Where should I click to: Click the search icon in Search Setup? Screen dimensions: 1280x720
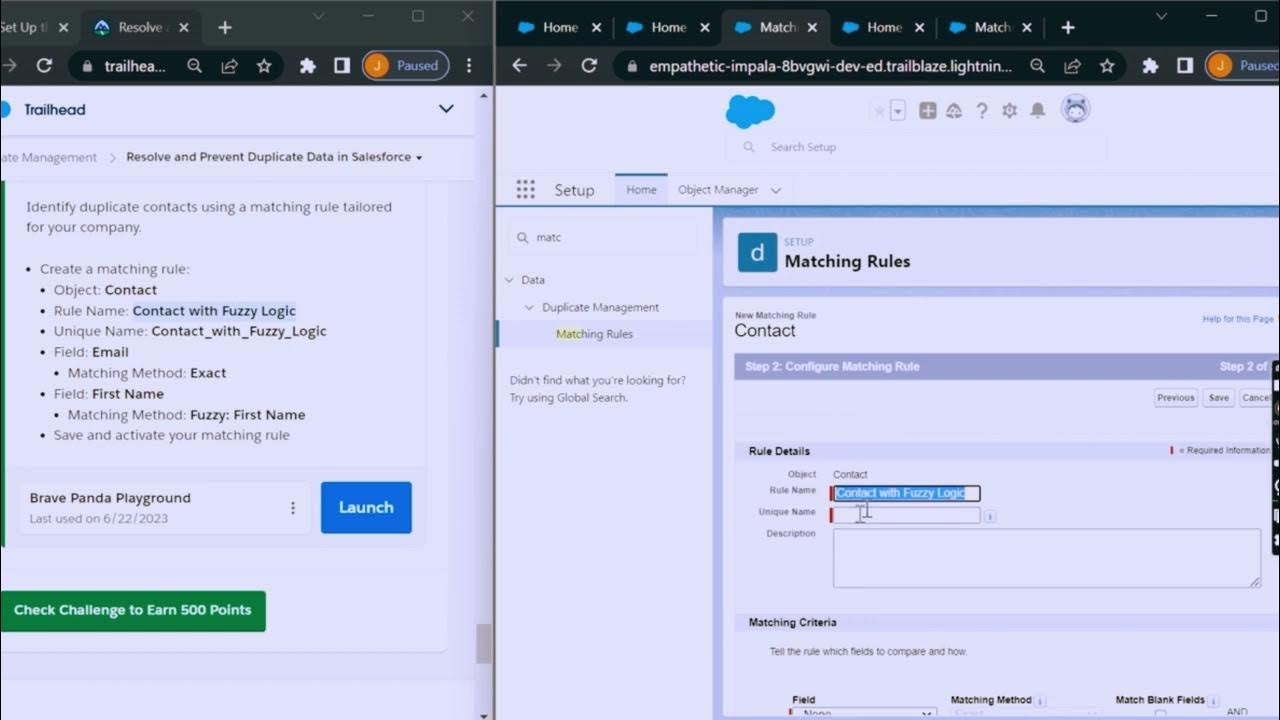pyautogui.click(x=748, y=147)
